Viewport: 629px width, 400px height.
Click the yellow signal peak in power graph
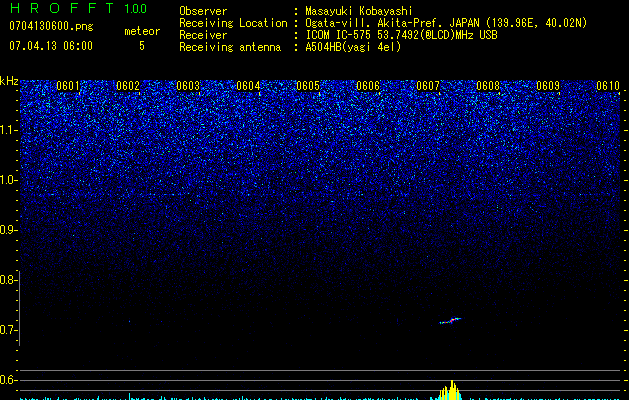(451, 390)
